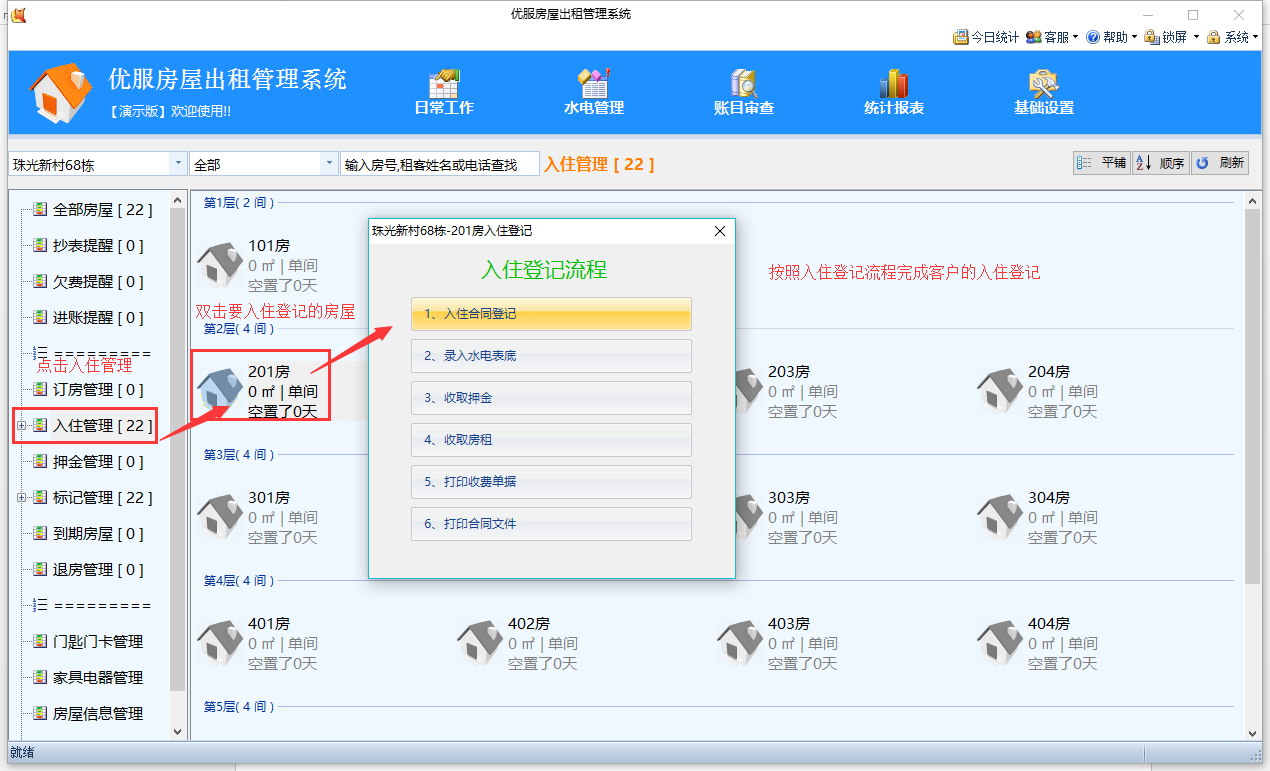Open the 水电管理 toolbar icon

(x=594, y=92)
